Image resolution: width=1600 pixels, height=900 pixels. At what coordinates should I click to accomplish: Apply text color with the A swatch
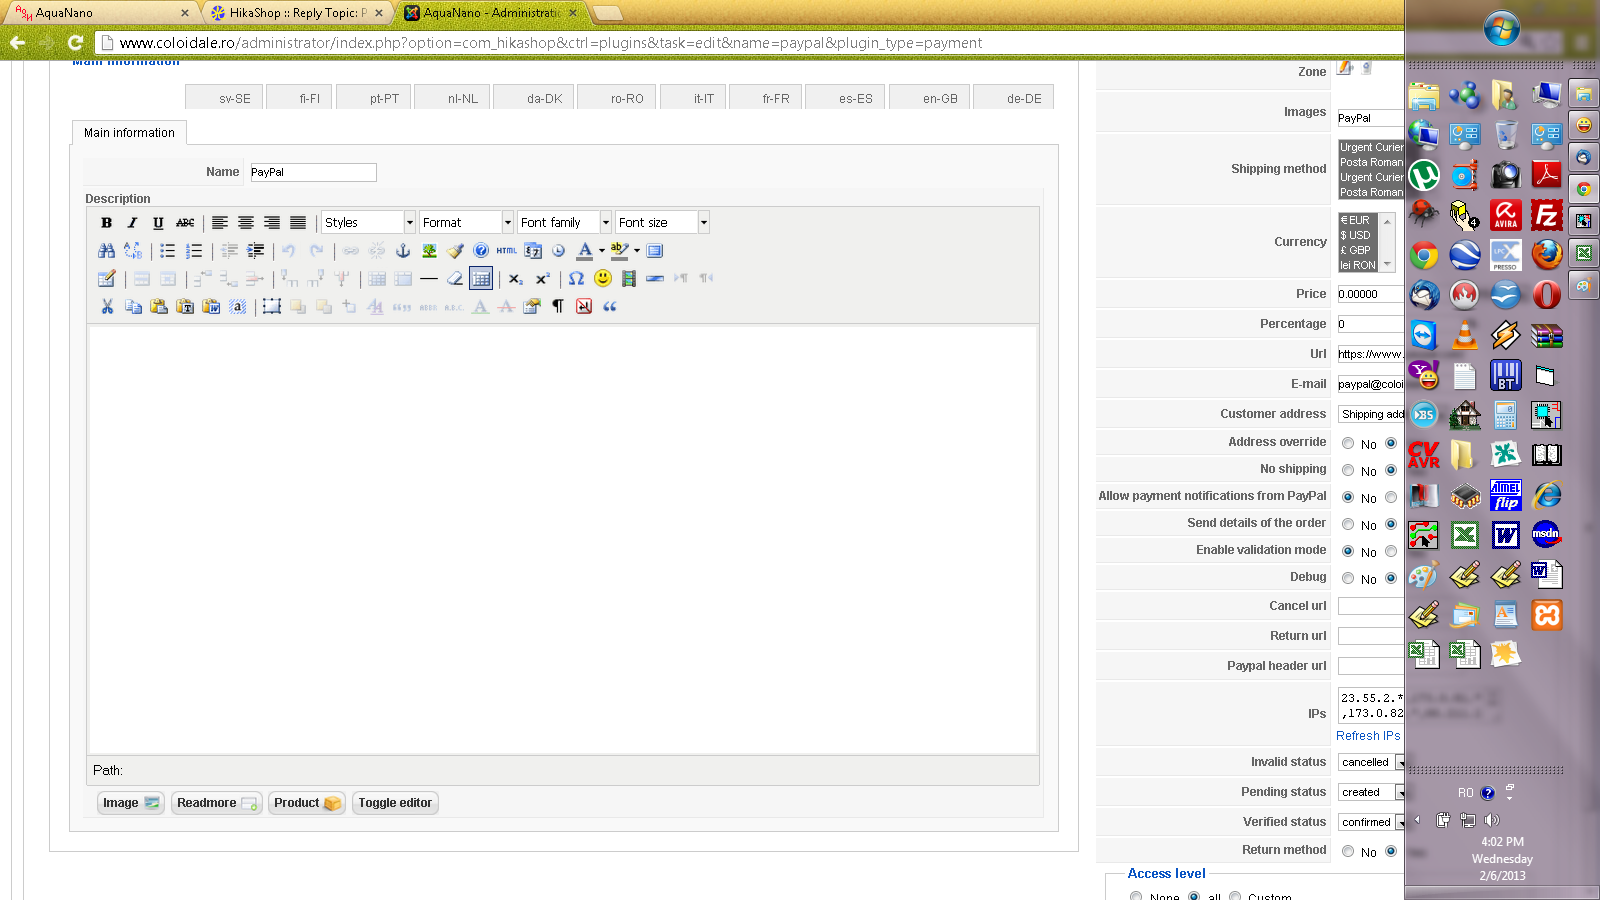[585, 251]
